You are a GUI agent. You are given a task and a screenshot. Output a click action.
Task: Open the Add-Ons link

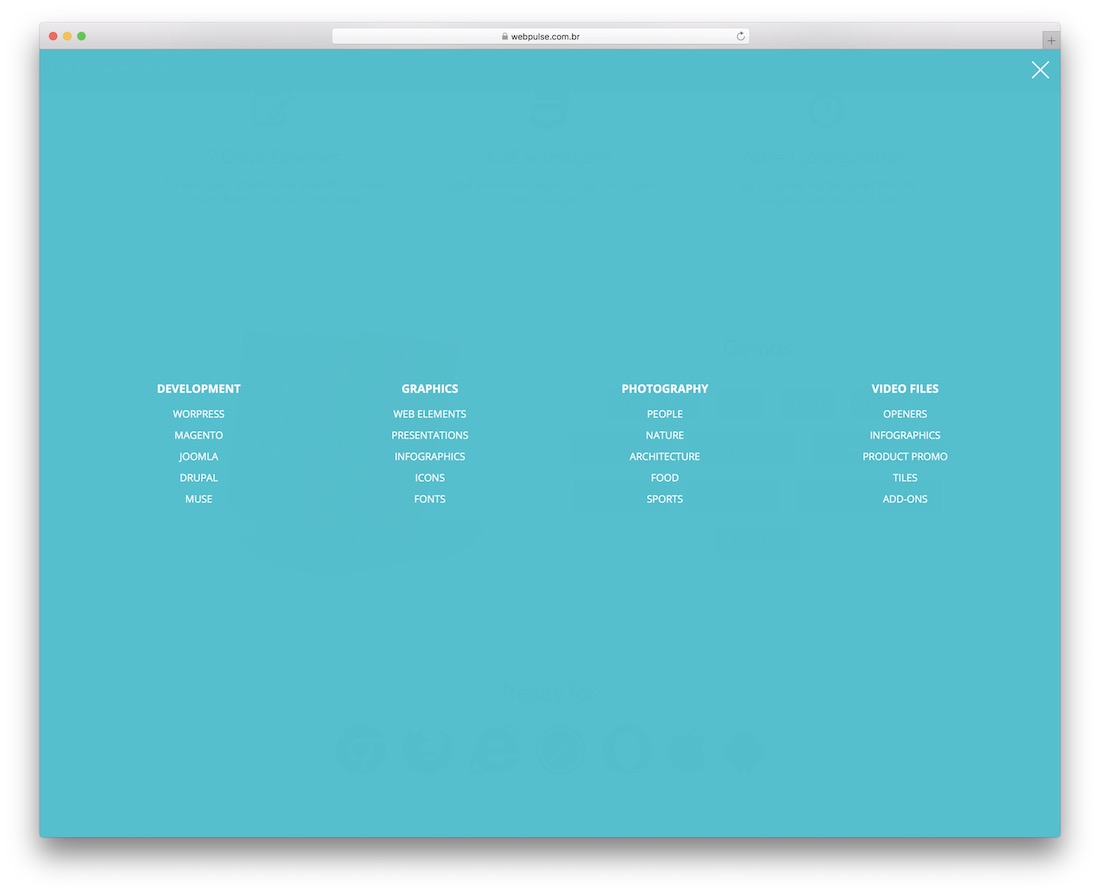pos(904,499)
